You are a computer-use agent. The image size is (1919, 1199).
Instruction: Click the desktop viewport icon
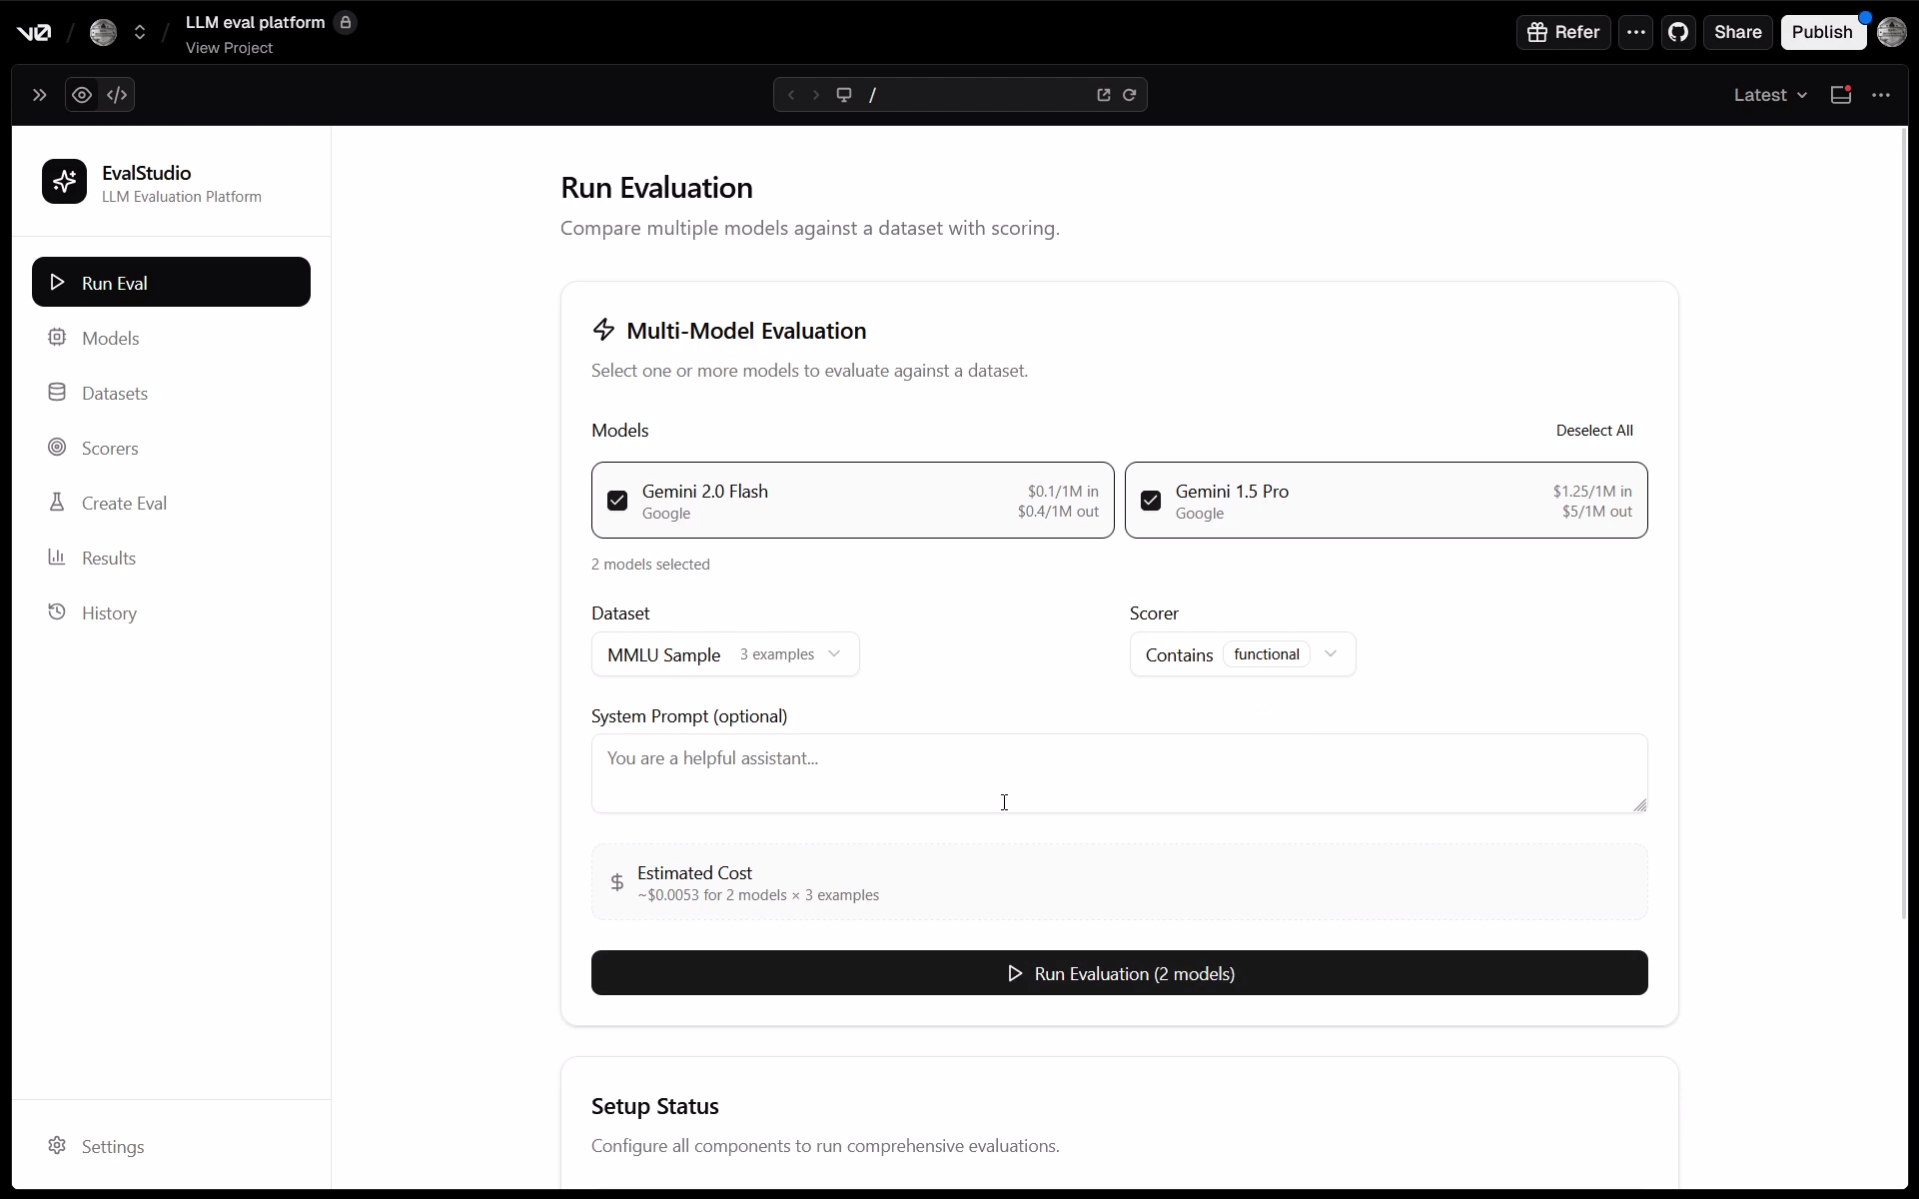click(844, 95)
